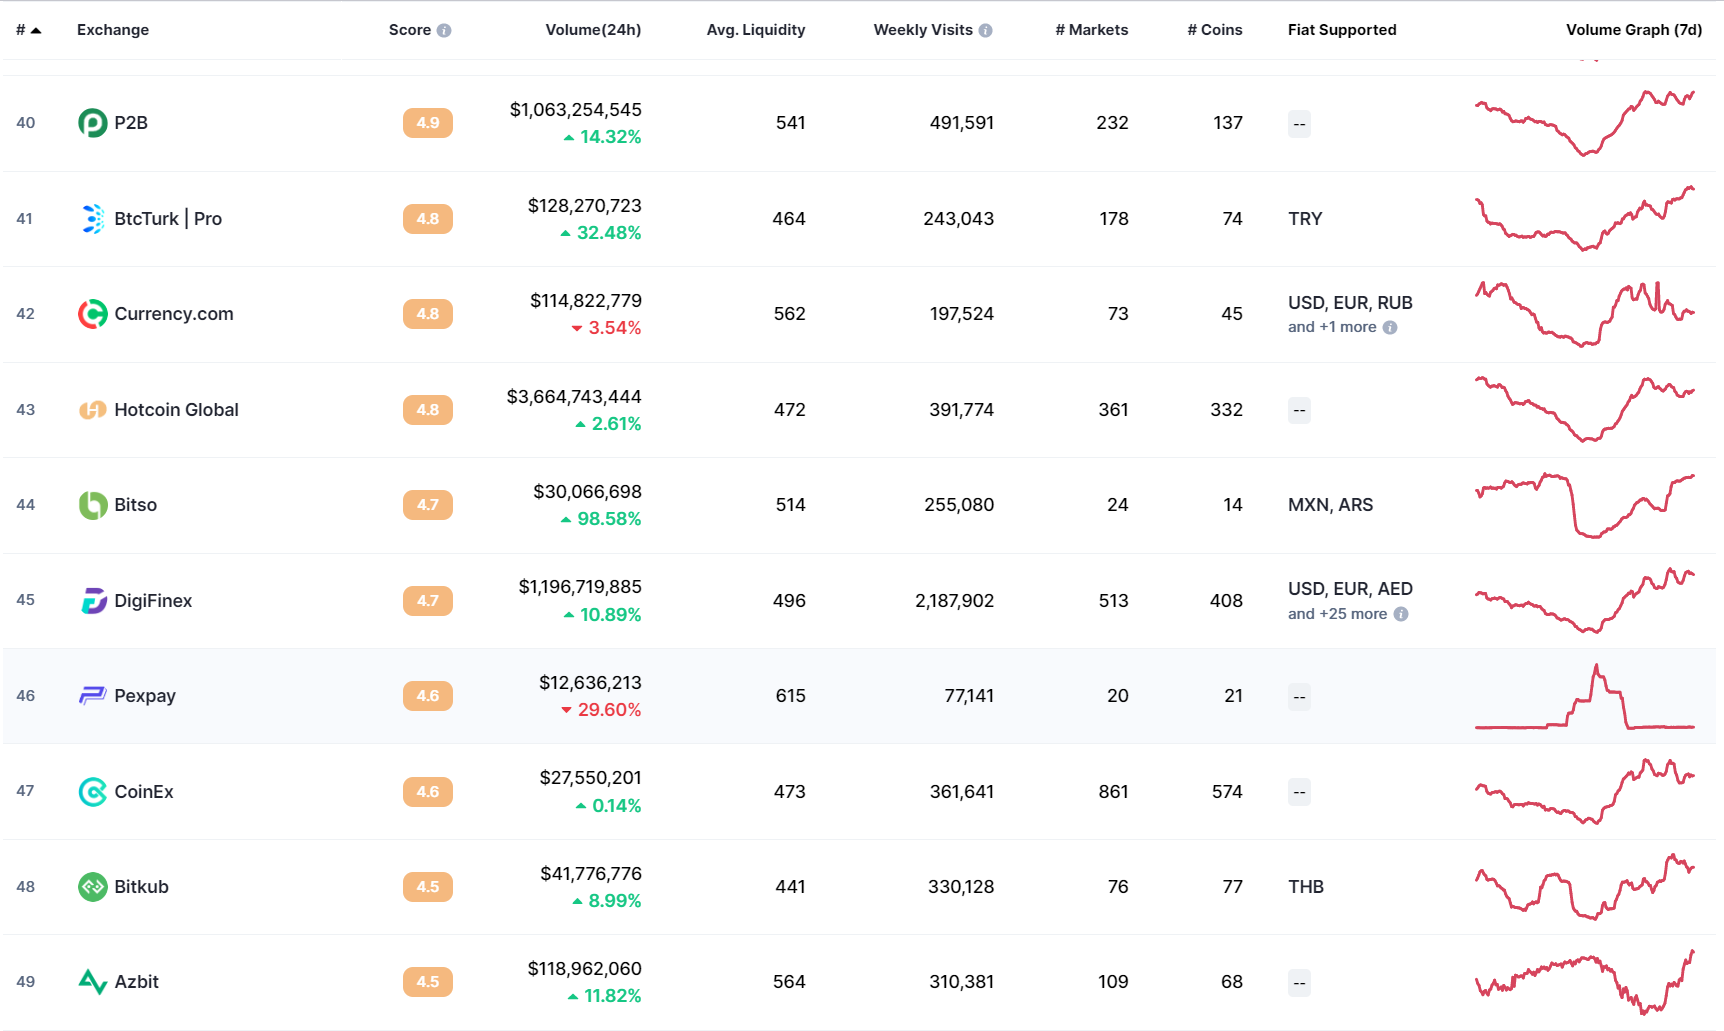Click the Bitkub logo icon
1724x1031 pixels.
point(93,887)
